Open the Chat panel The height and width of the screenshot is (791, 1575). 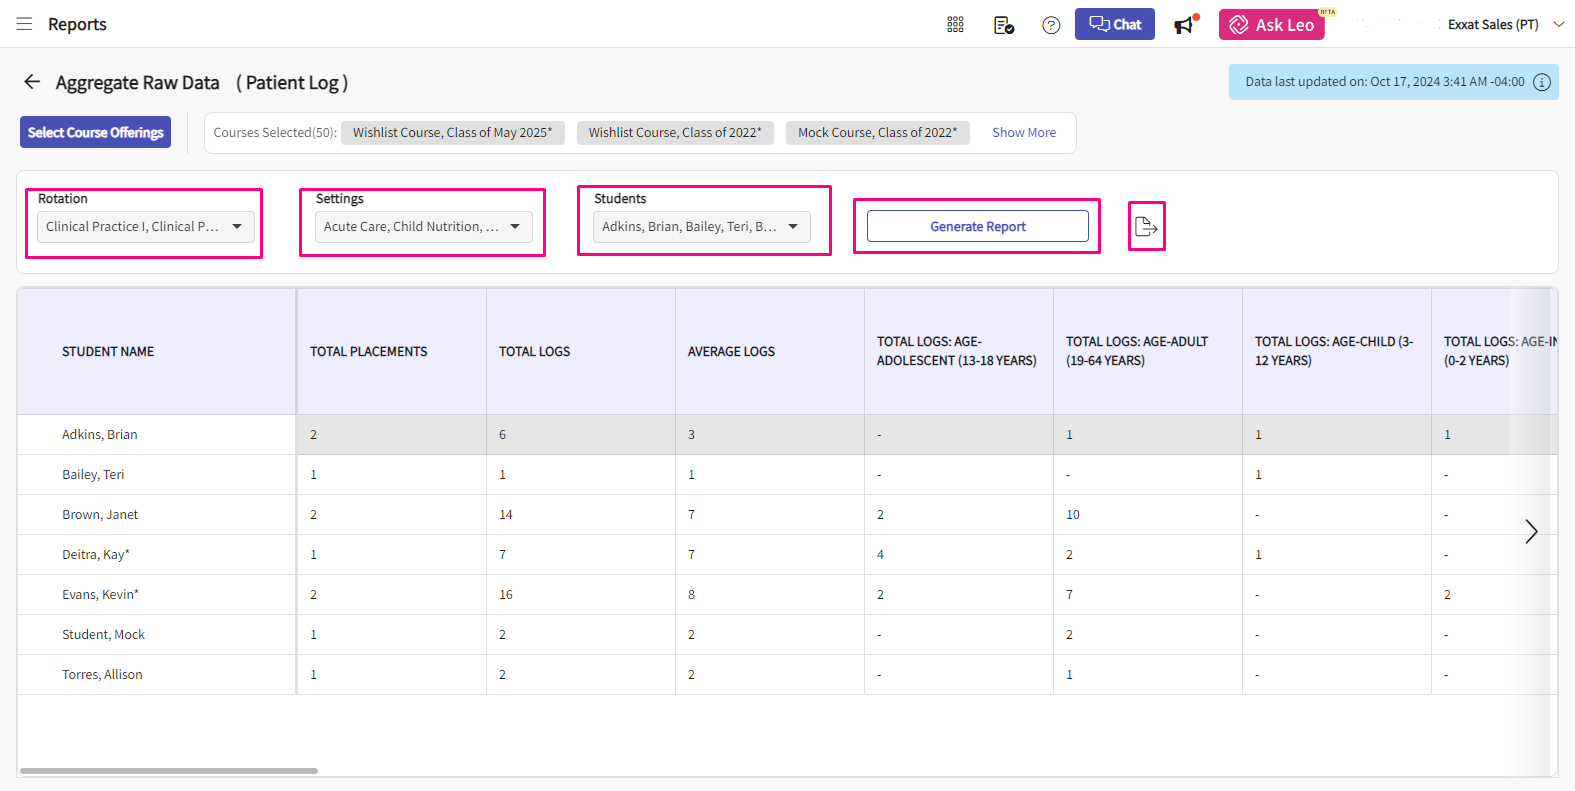click(1114, 25)
